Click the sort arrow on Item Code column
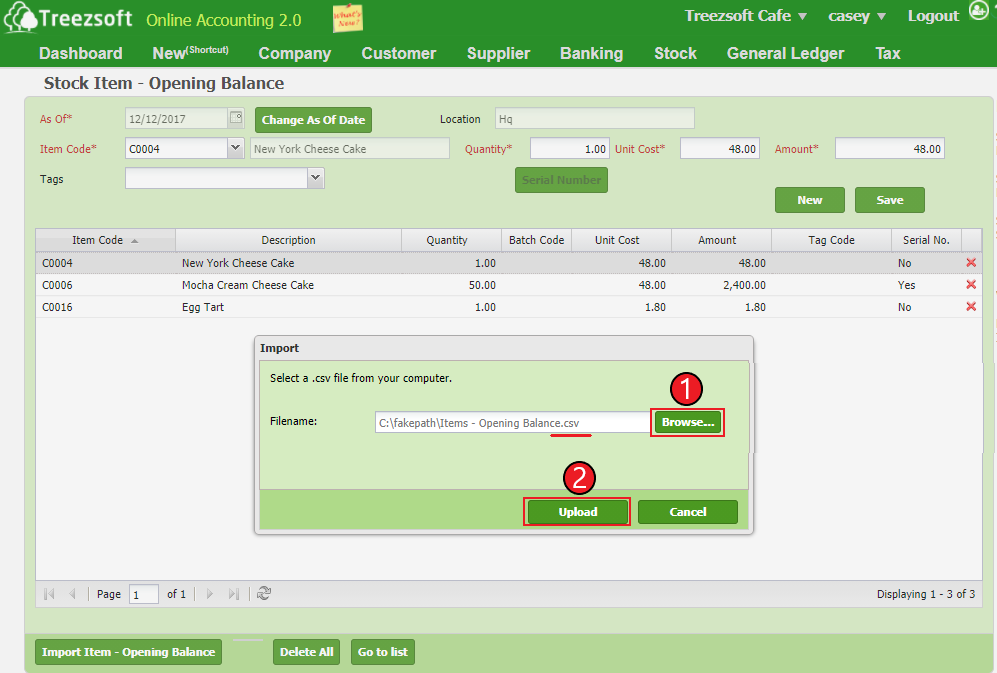Viewport: 997px width, 673px height. (x=135, y=240)
